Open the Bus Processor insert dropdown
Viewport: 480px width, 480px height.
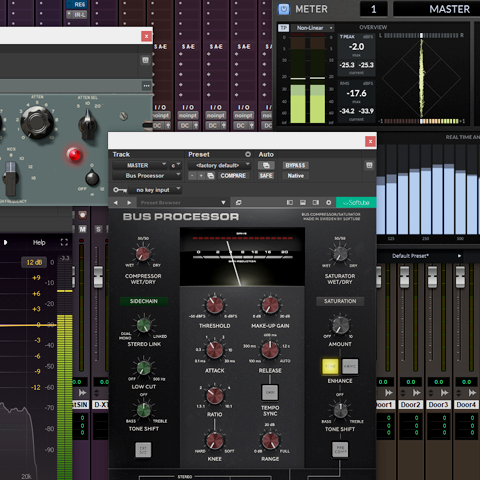point(146,176)
